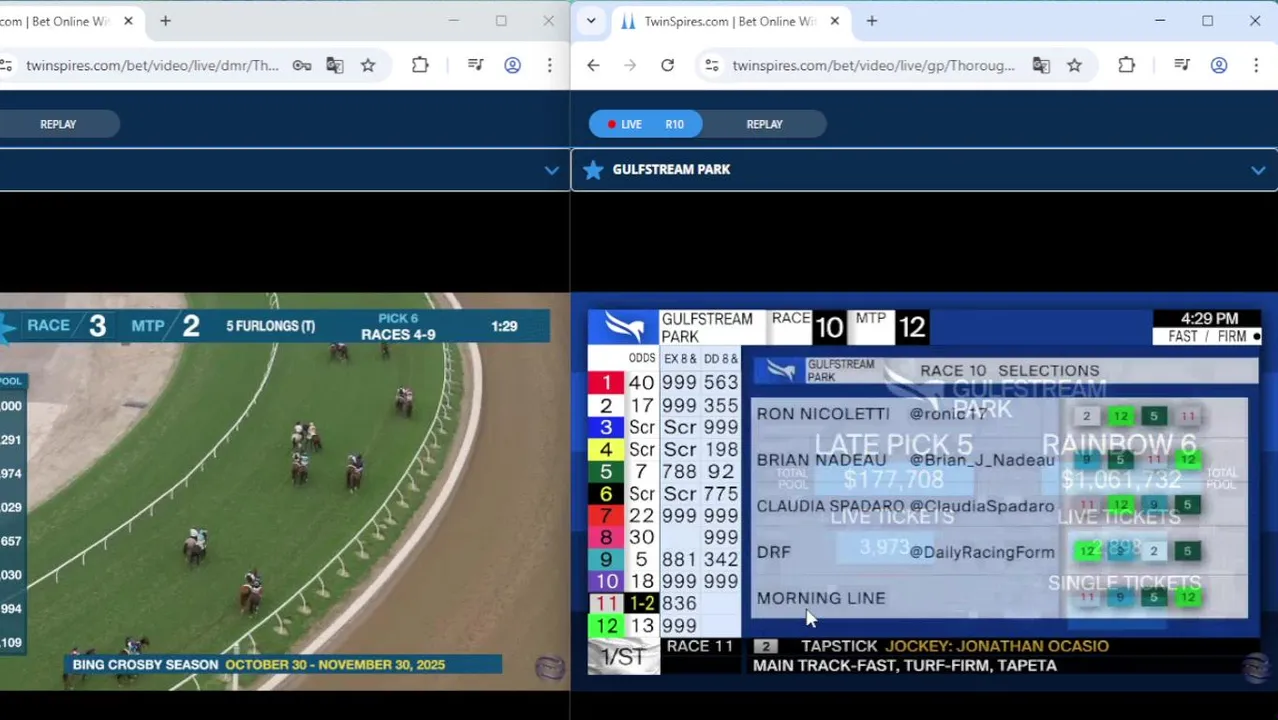This screenshot has width=1278, height=720.
Task: Click the forward arrow in right browser window
Action: [630, 65]
